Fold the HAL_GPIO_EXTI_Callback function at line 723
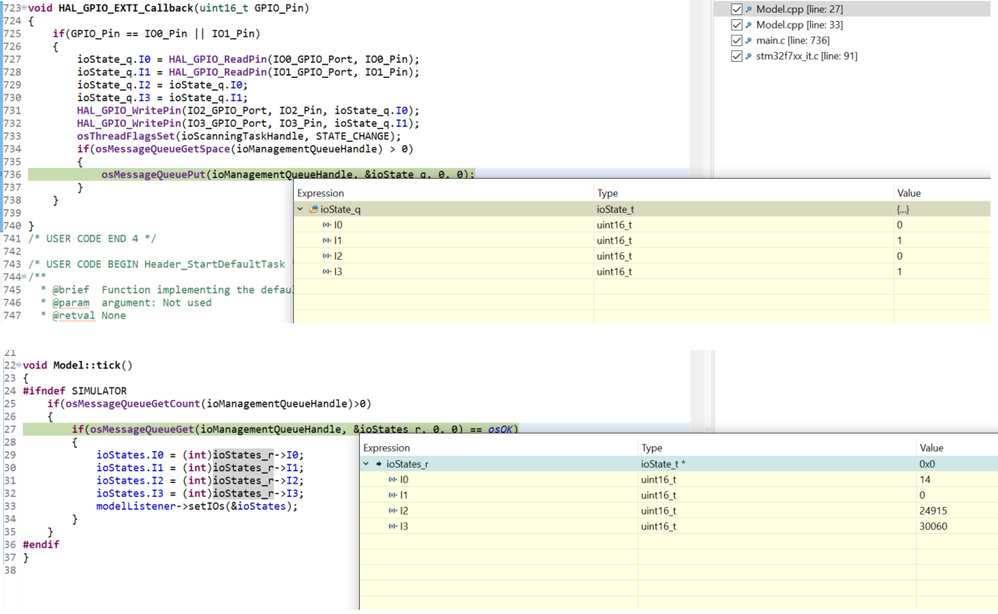Image resolution: width=998 pixels, height=614 pixels. pyautogui.click(x=24, y=8)
